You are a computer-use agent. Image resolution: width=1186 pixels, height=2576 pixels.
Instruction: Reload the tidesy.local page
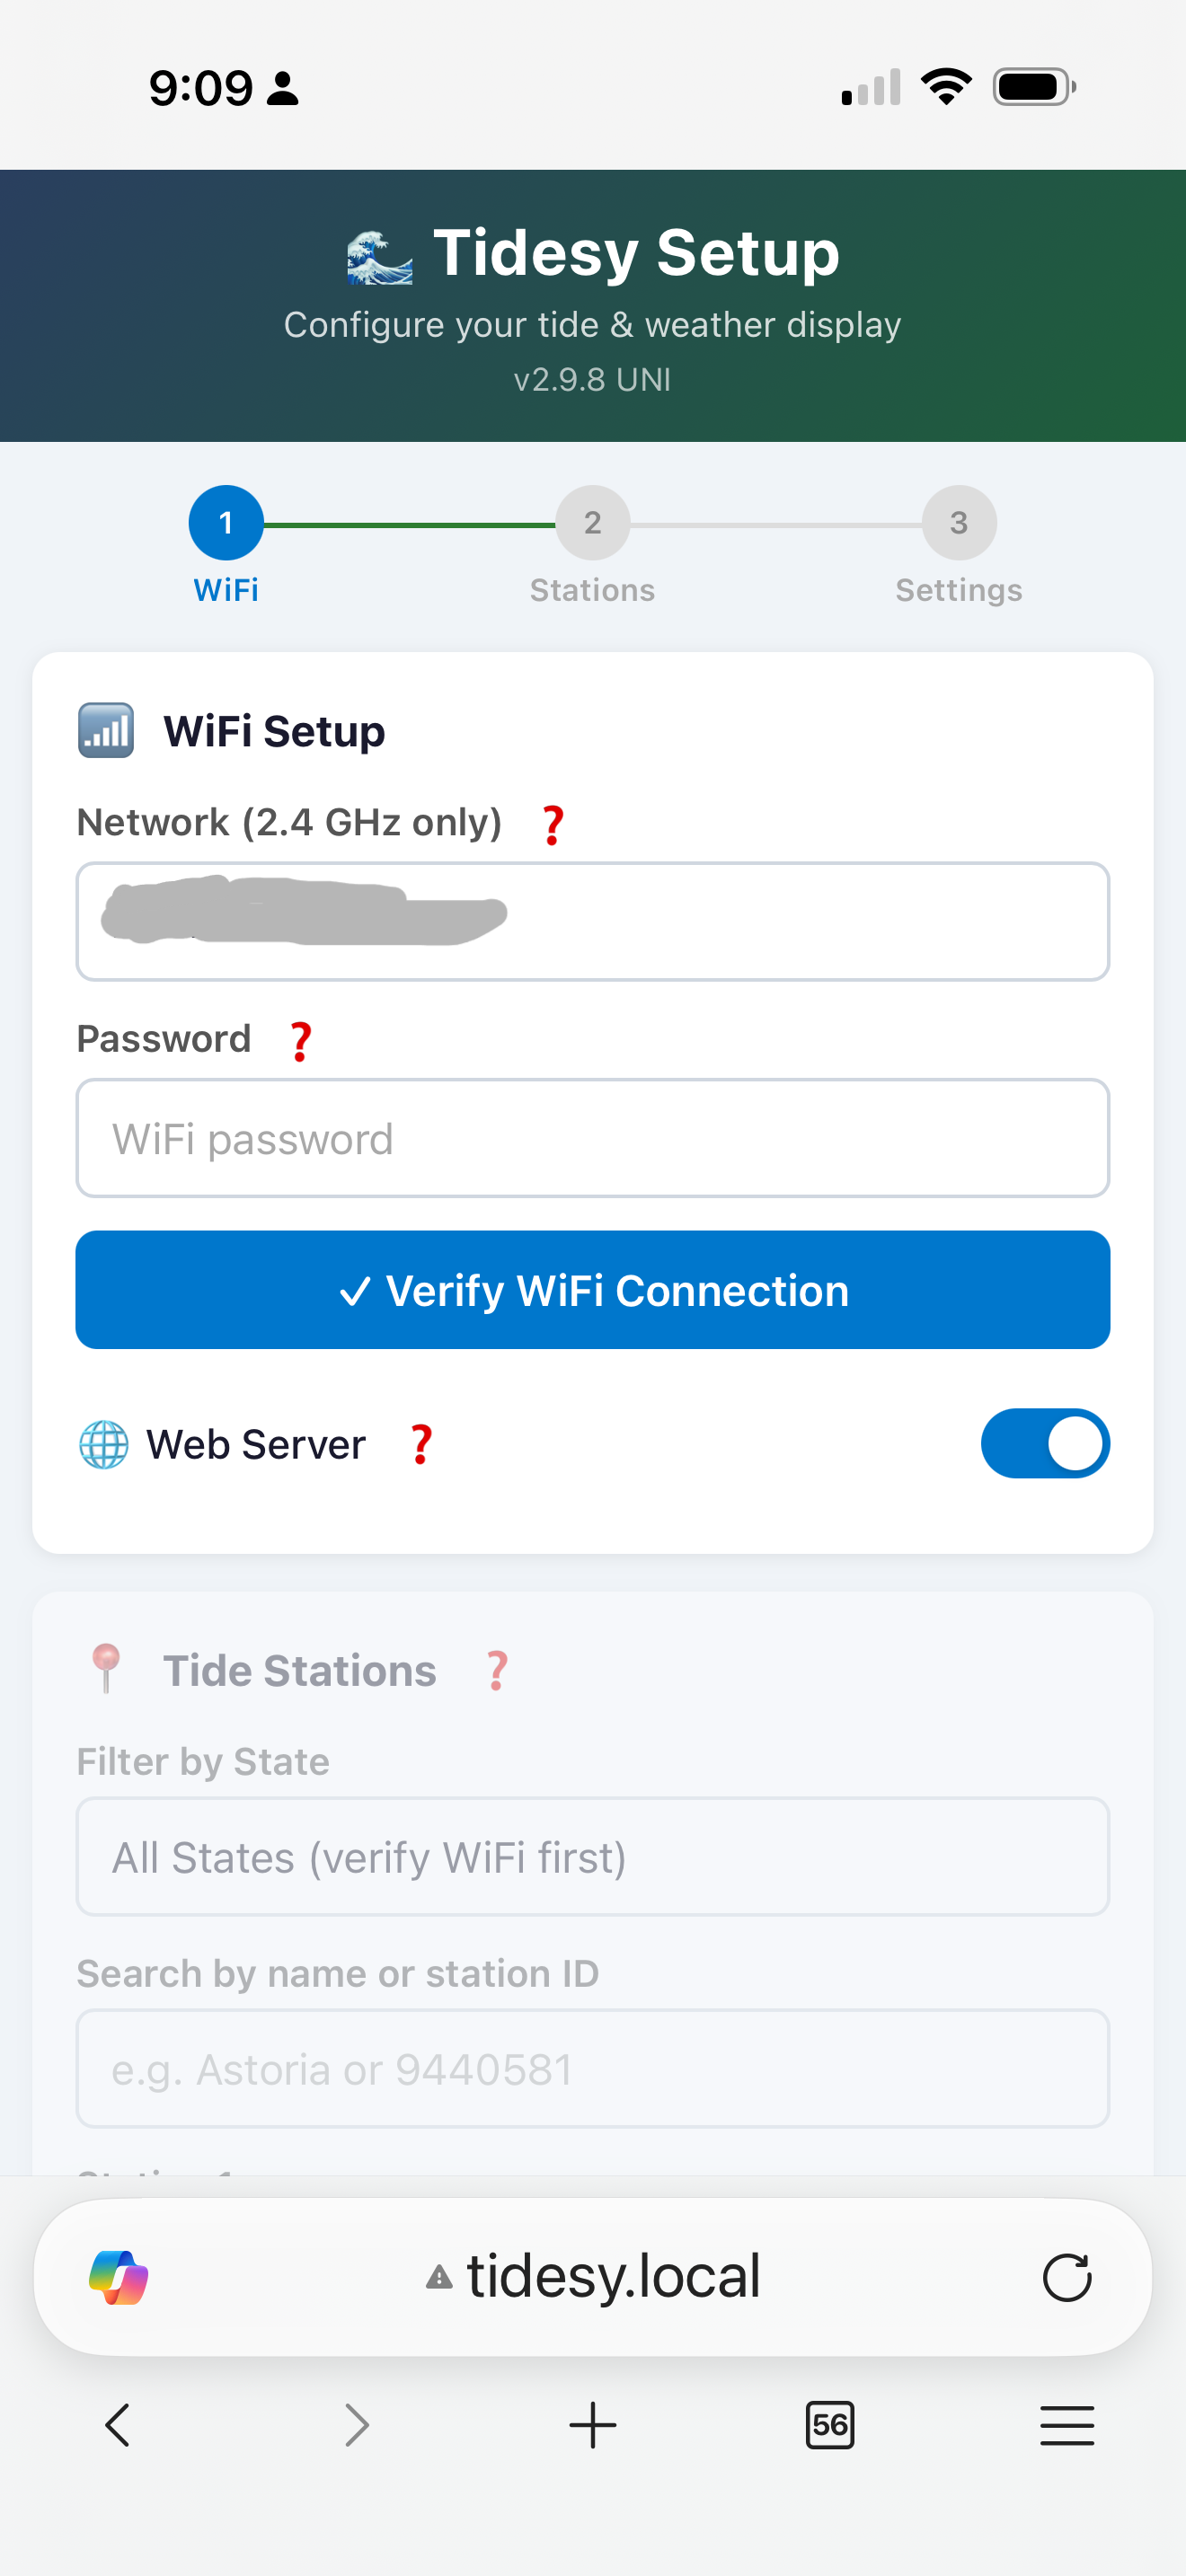click(x=1066, y=2278)
